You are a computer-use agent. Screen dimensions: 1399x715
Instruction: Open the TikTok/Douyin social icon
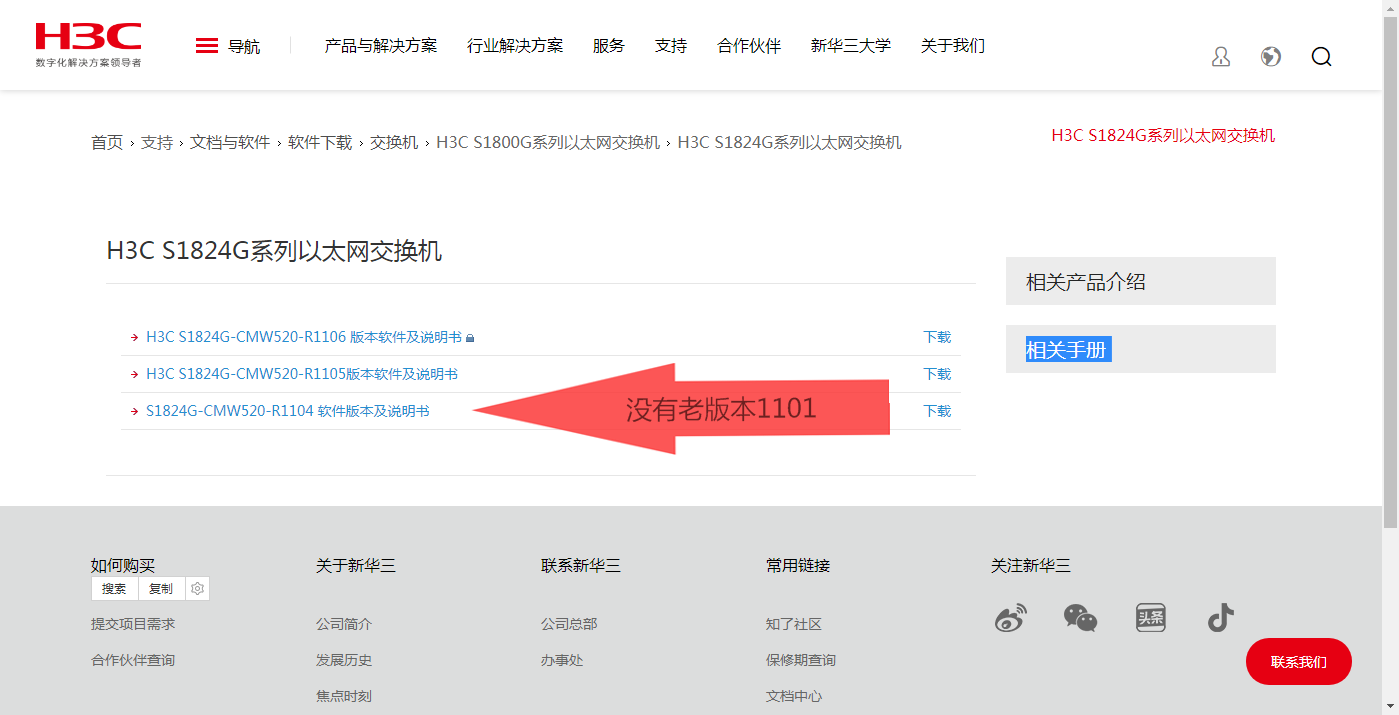coord(1220,618)
